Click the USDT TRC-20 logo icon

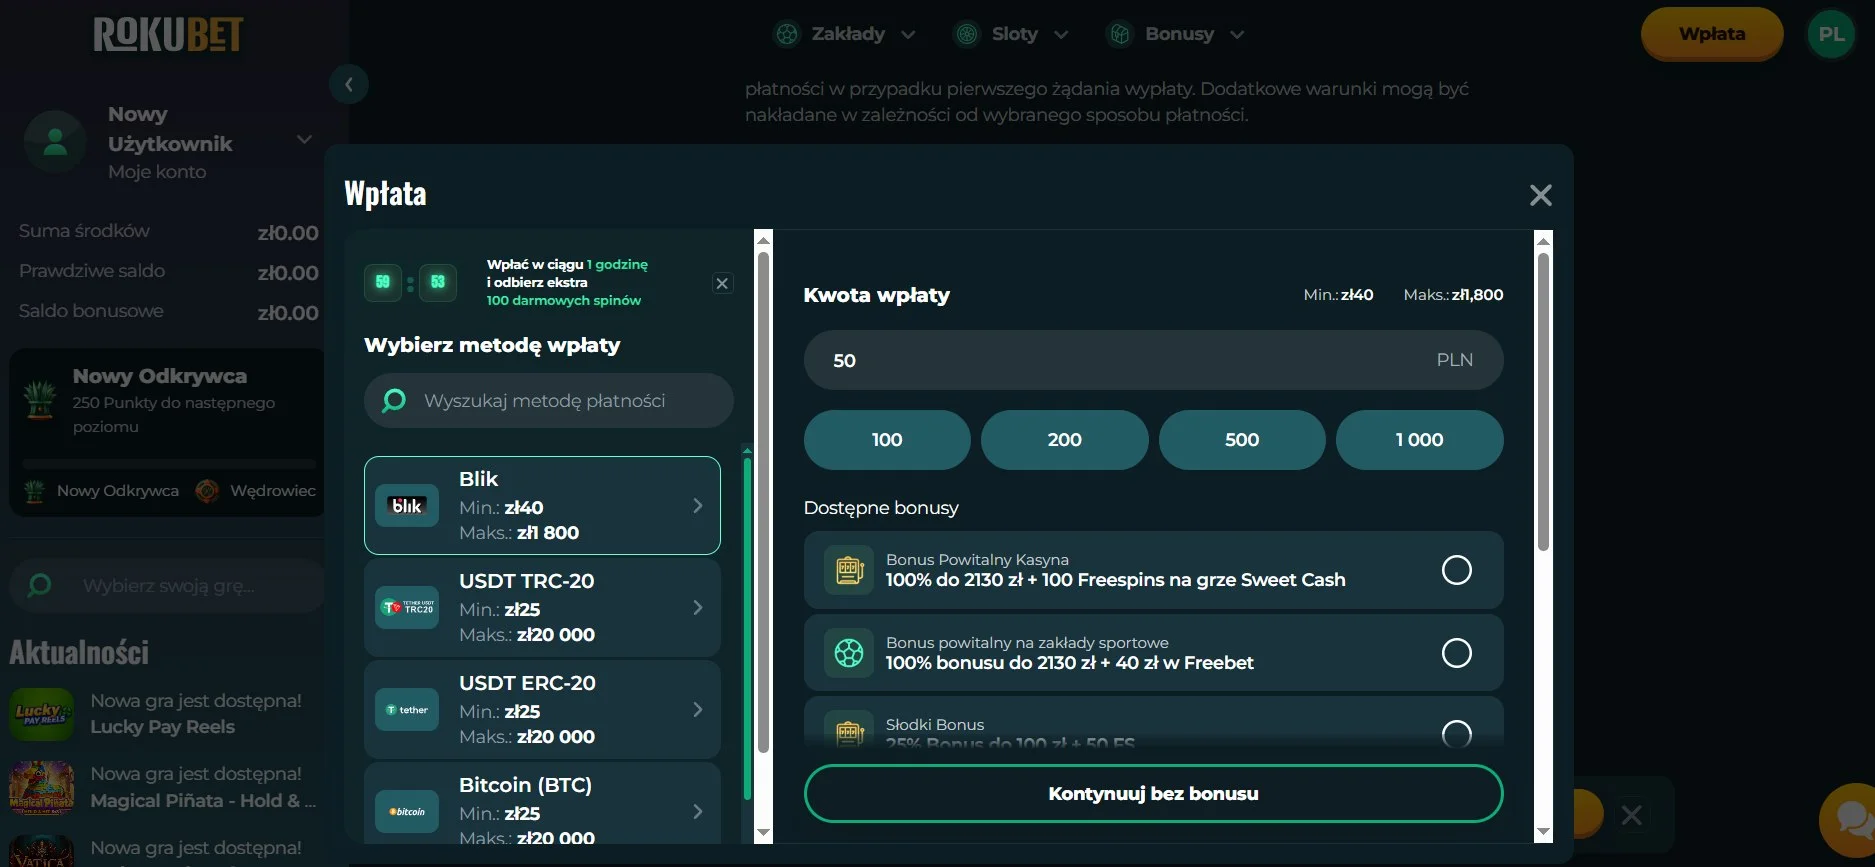tap(406, 608)
